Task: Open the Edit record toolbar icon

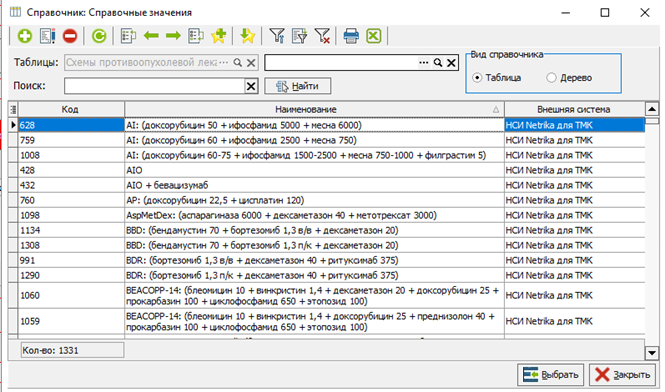Action: (48, 36)
